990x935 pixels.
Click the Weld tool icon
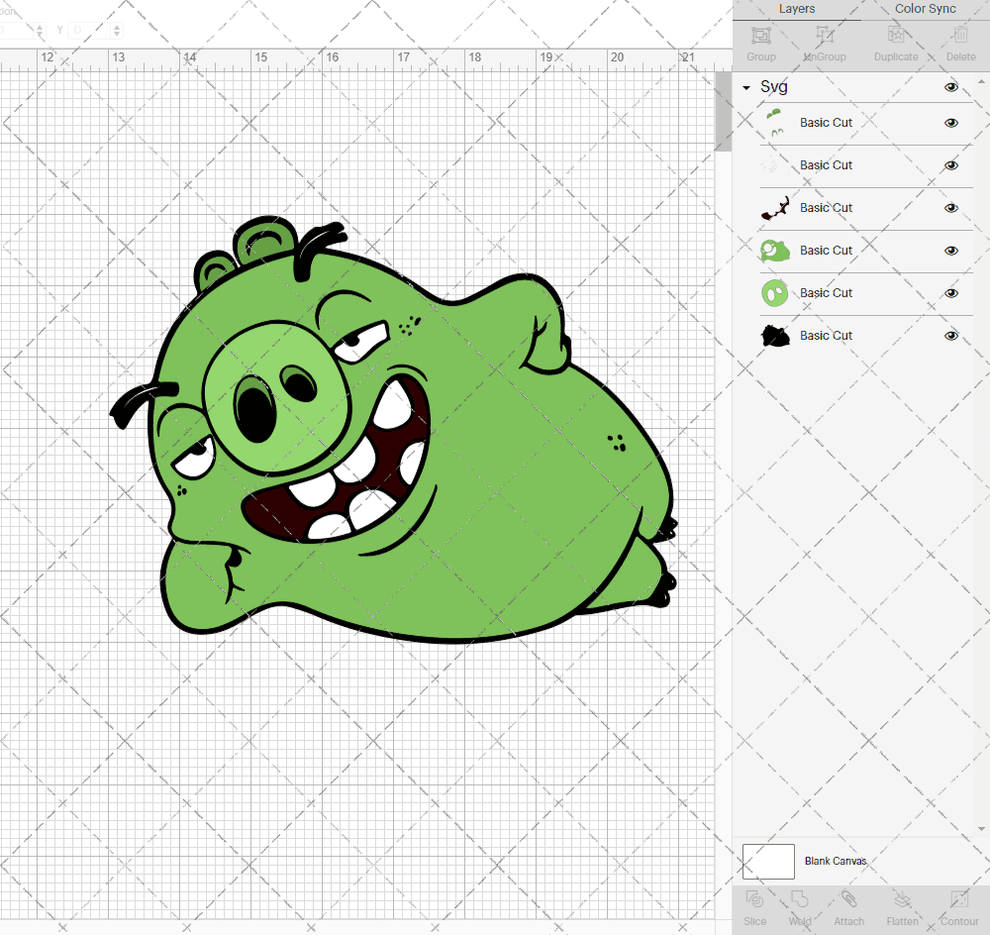point(800,907)
